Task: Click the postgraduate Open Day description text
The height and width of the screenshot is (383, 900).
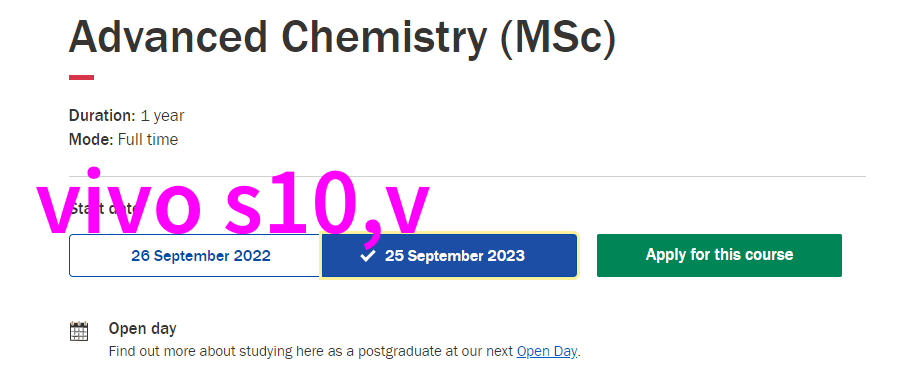Action: tap(344, 351)
